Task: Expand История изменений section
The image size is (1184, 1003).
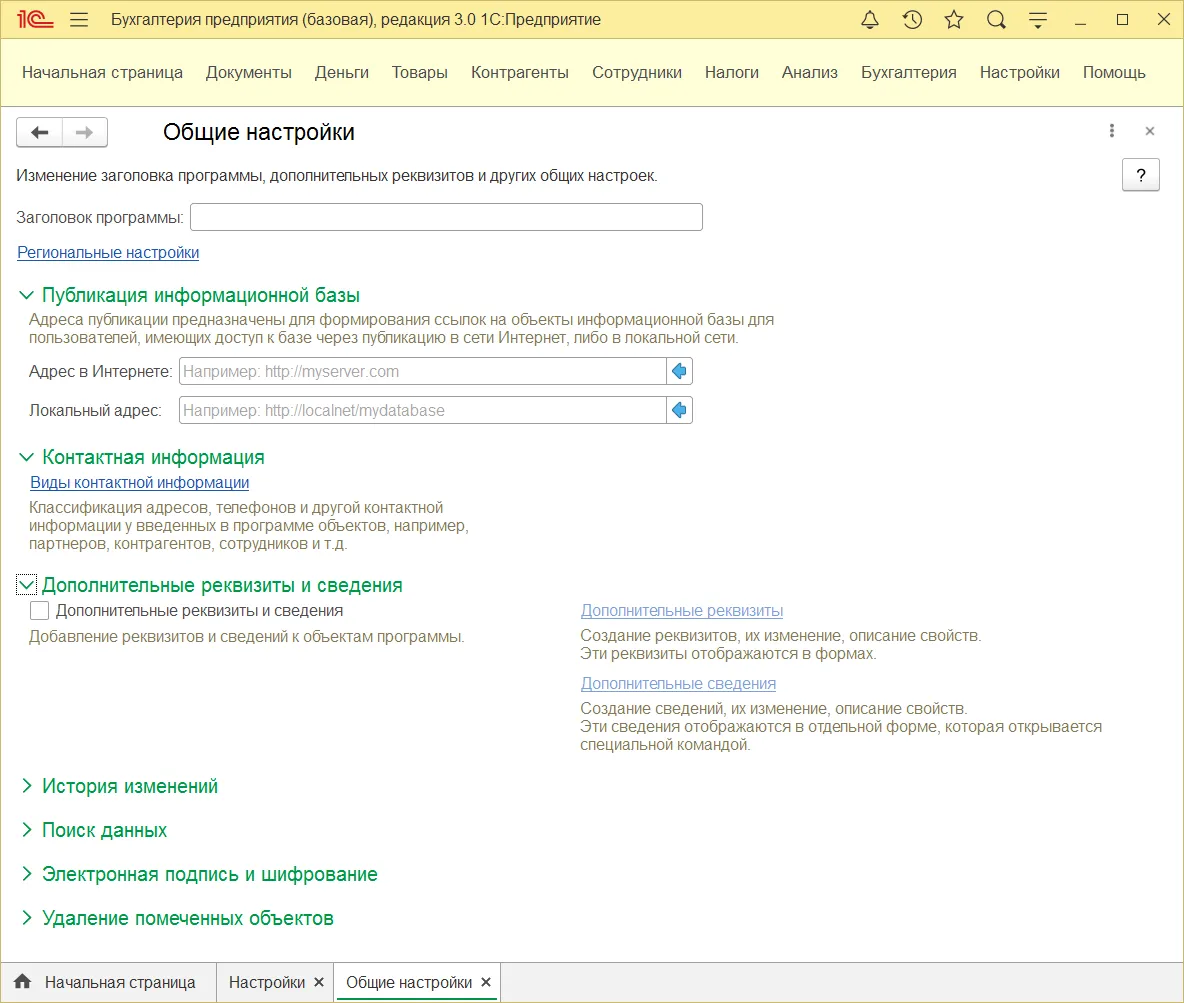Action: click(26, 786)
